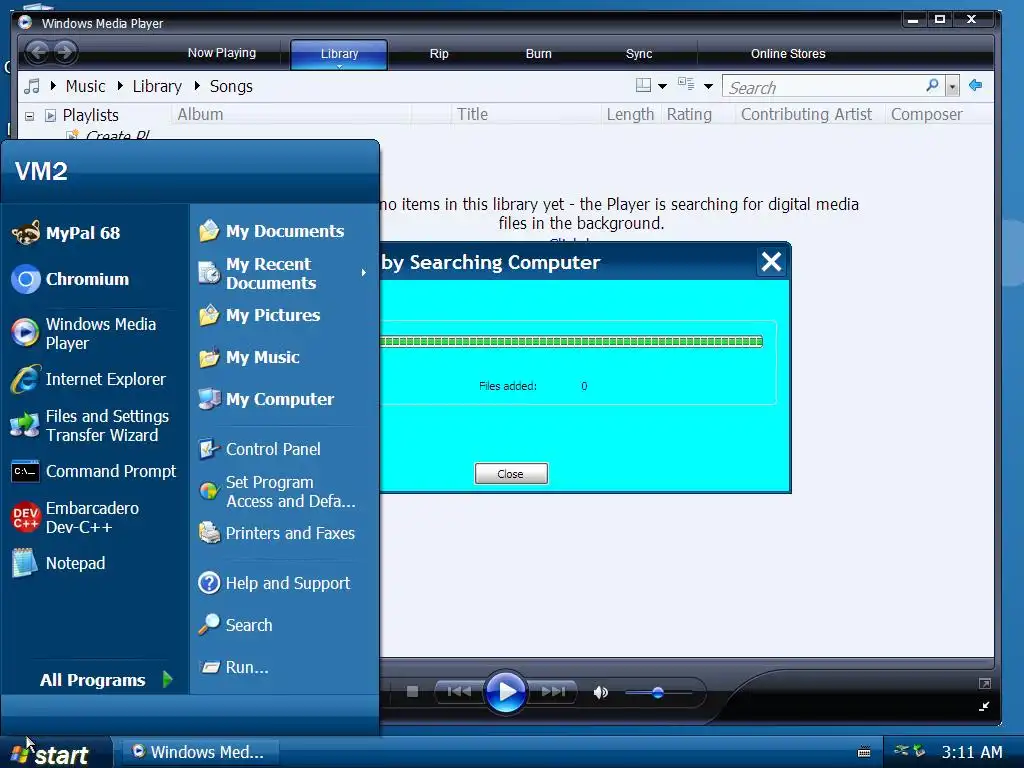Switch to the Sync tab
Viewport: 1024px width, 768px height.
point(639,54)
